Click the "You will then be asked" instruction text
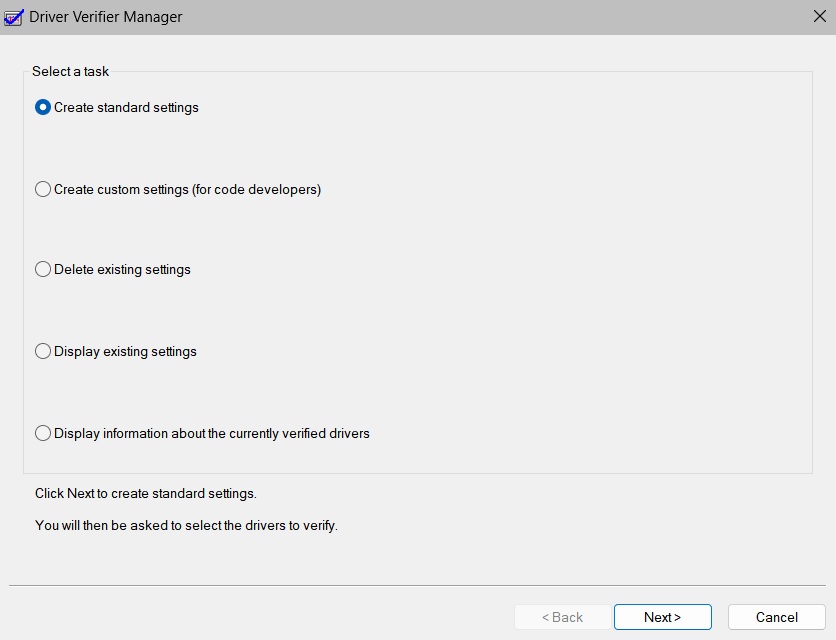This screenshot has width=836, height=640. [188, 524]
